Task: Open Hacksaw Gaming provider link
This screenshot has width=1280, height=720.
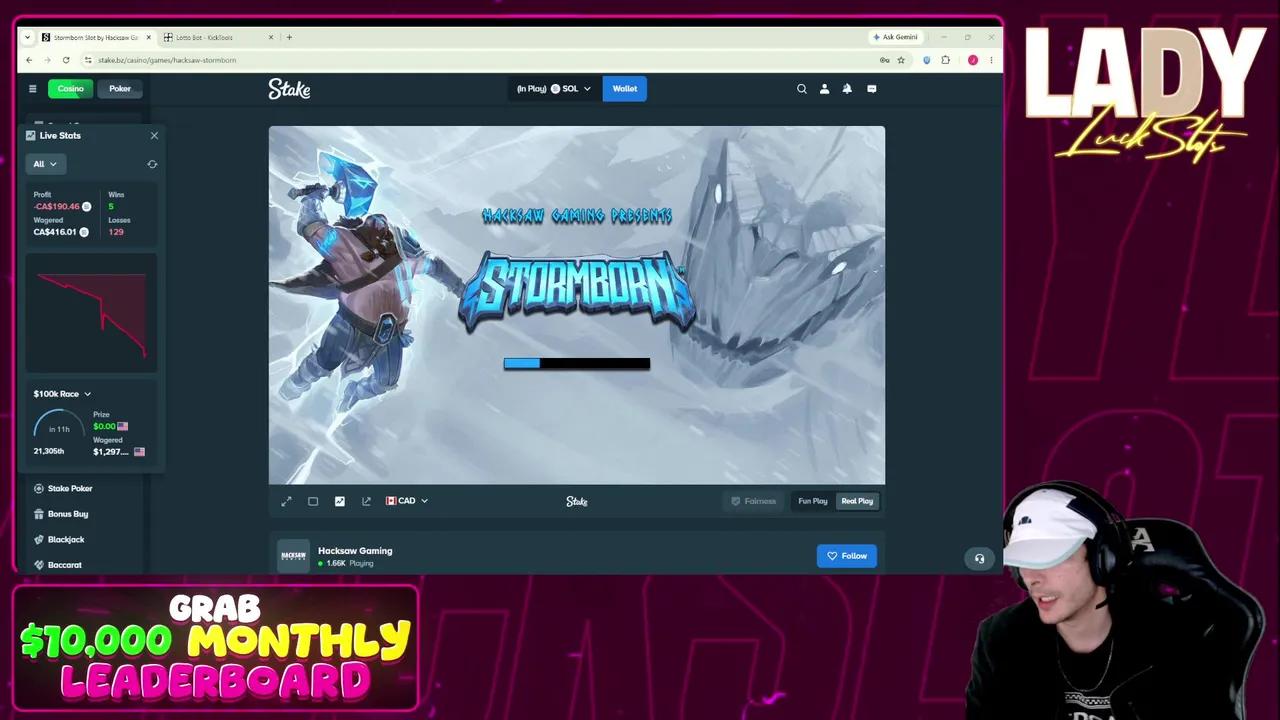Action: click(x=355, y=551)
